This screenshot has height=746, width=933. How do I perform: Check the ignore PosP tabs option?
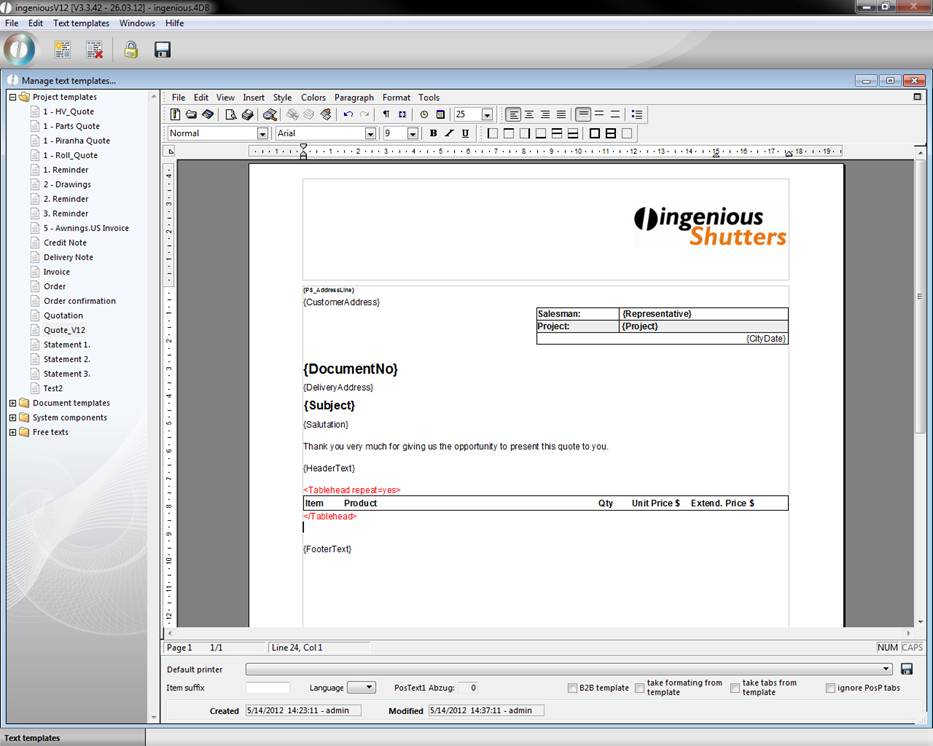click(831, 688)
